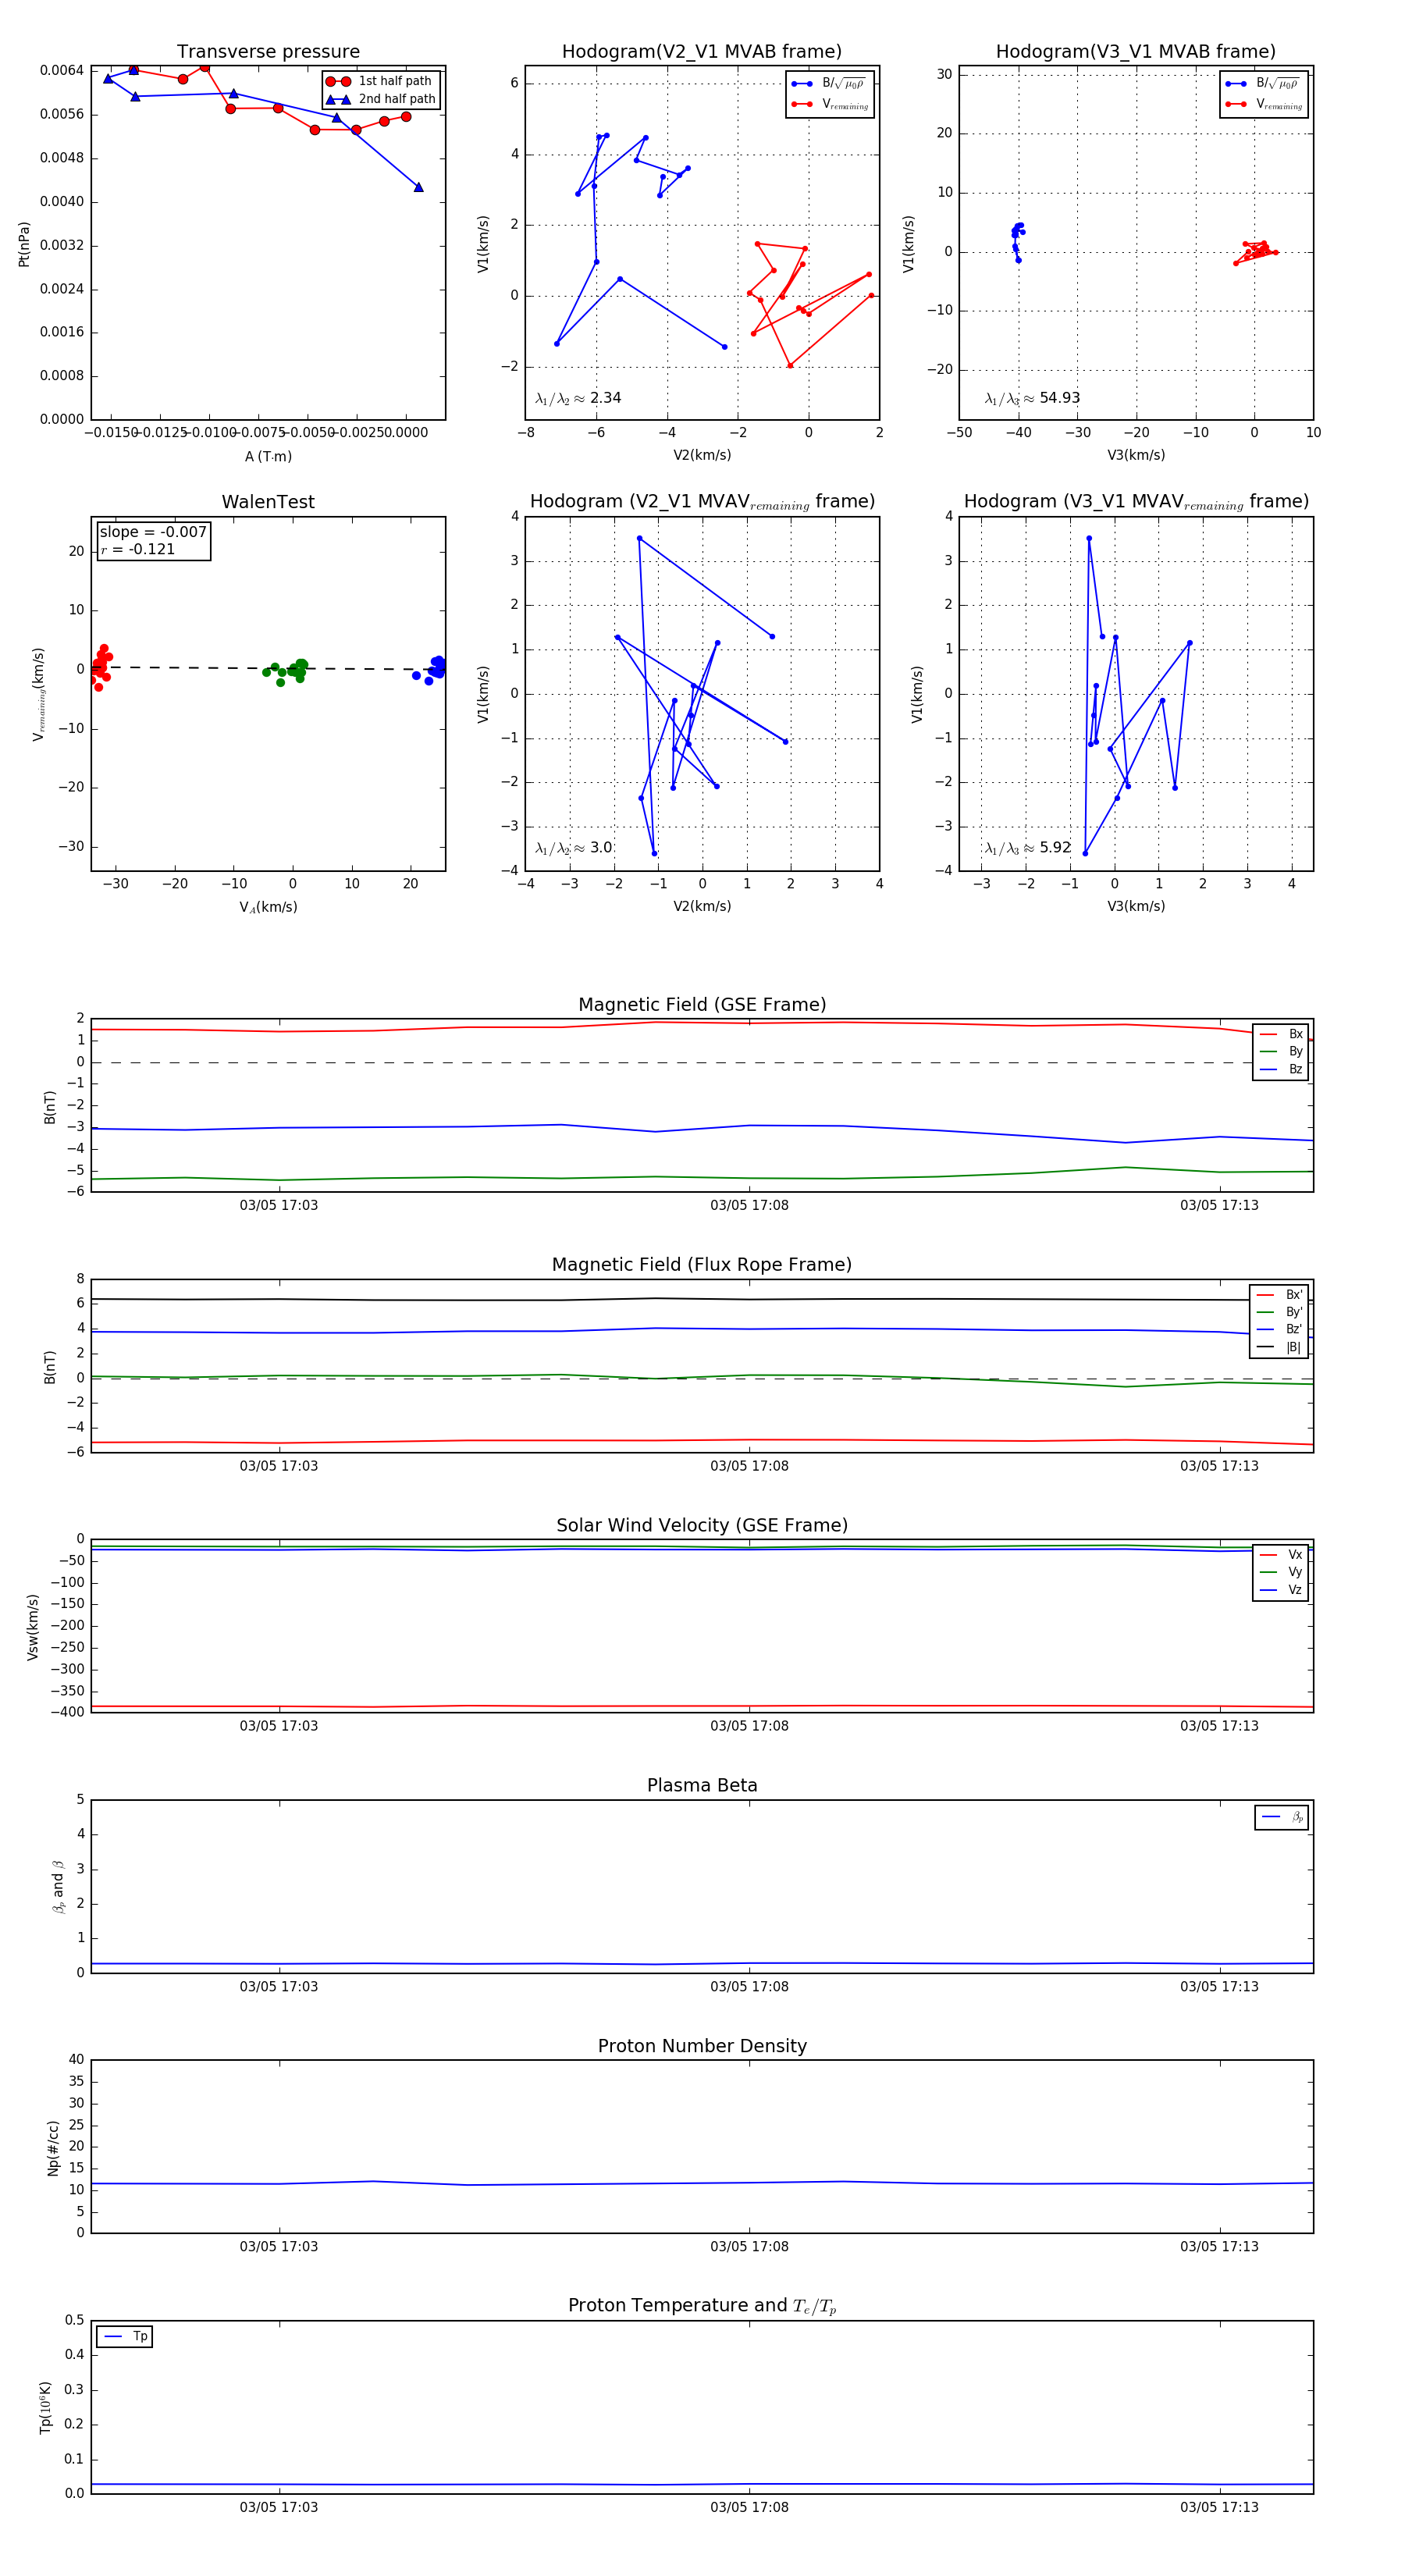Click the Hodogram V3_V1 MVAV remaining frame title
Screen dimensions: 1405x2576
pyautogui.click(x=1135, y=501)
